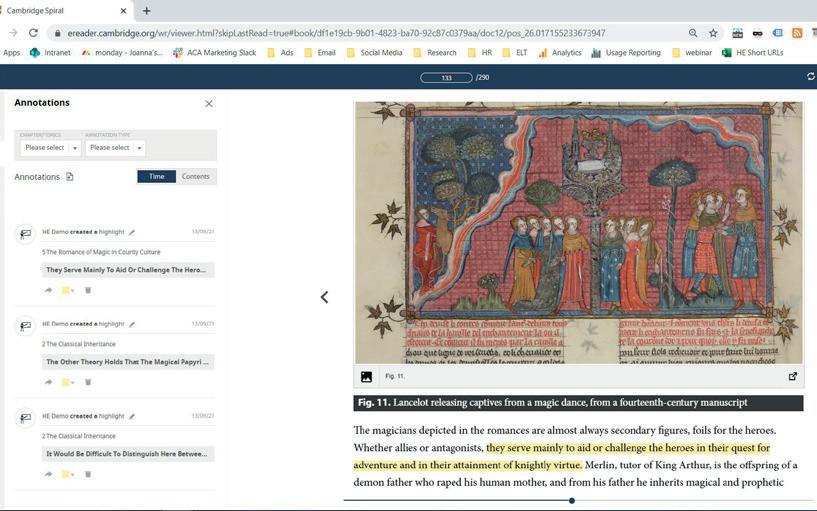Image resolution: width=817 pixels, height=511 pixels.
Task: Edit note on 'The Other Theory' highlight
Action: point(132,325)
